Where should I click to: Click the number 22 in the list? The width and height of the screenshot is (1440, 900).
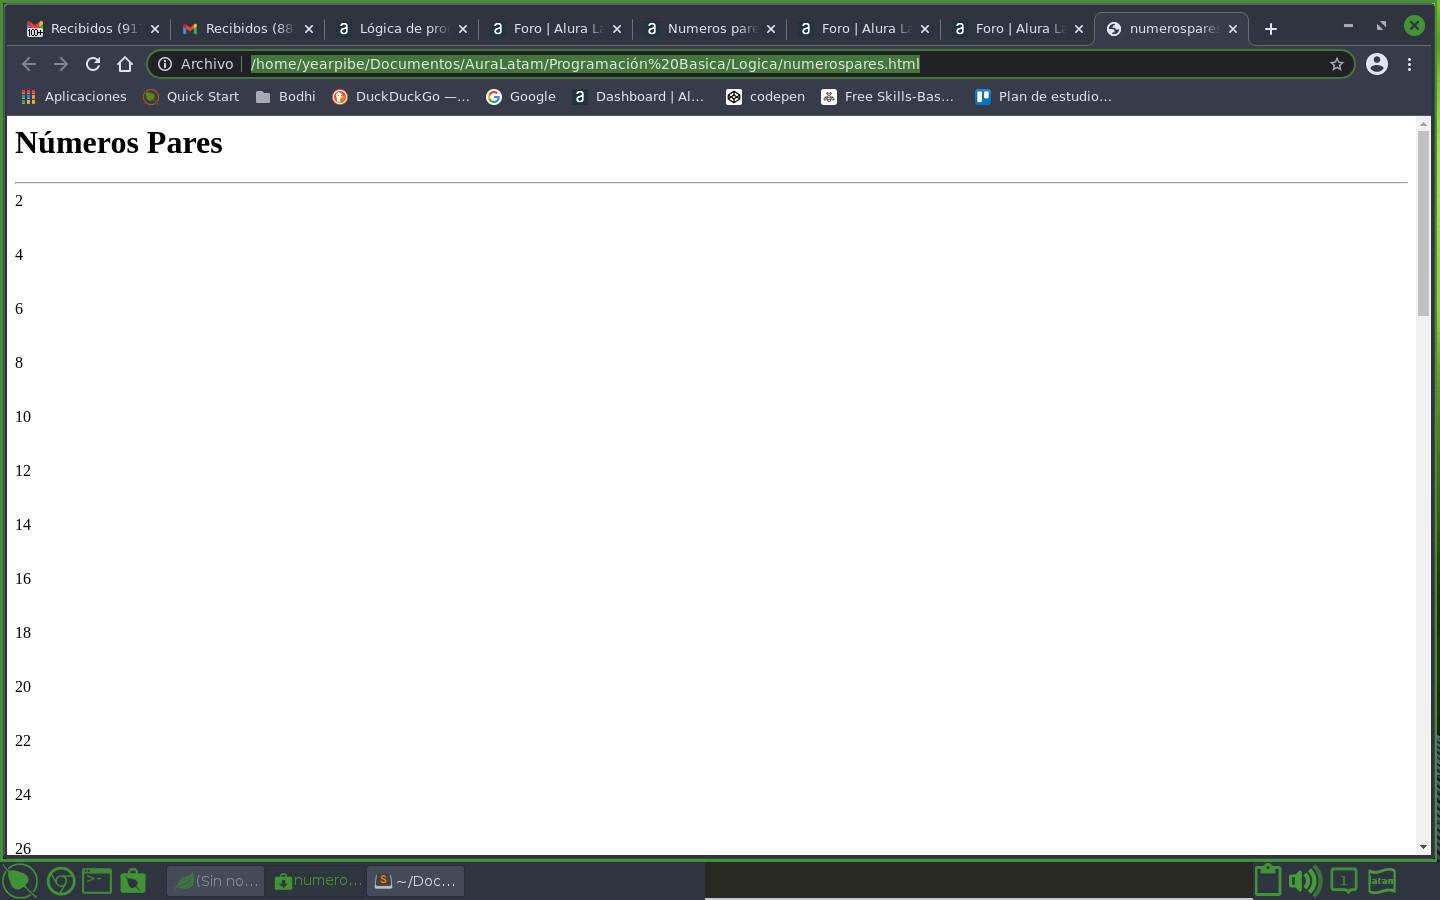23,741
